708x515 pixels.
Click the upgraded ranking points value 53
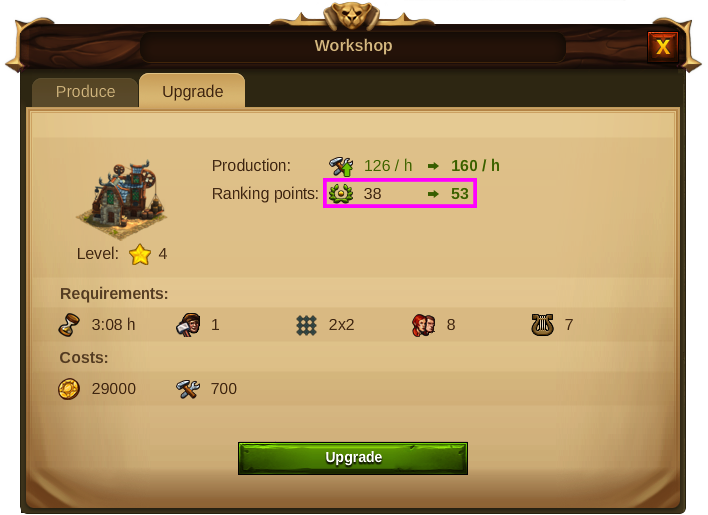click(x=460, y=194)
